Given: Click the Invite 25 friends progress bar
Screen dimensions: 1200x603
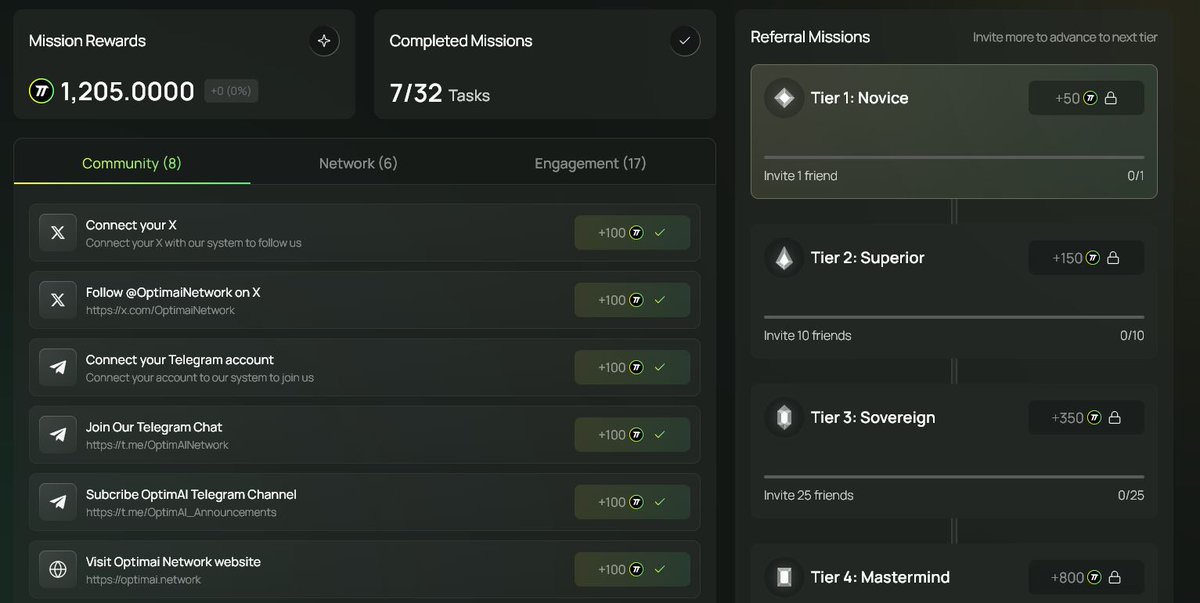Looking at the screenshot, I should tap(954, 477).
